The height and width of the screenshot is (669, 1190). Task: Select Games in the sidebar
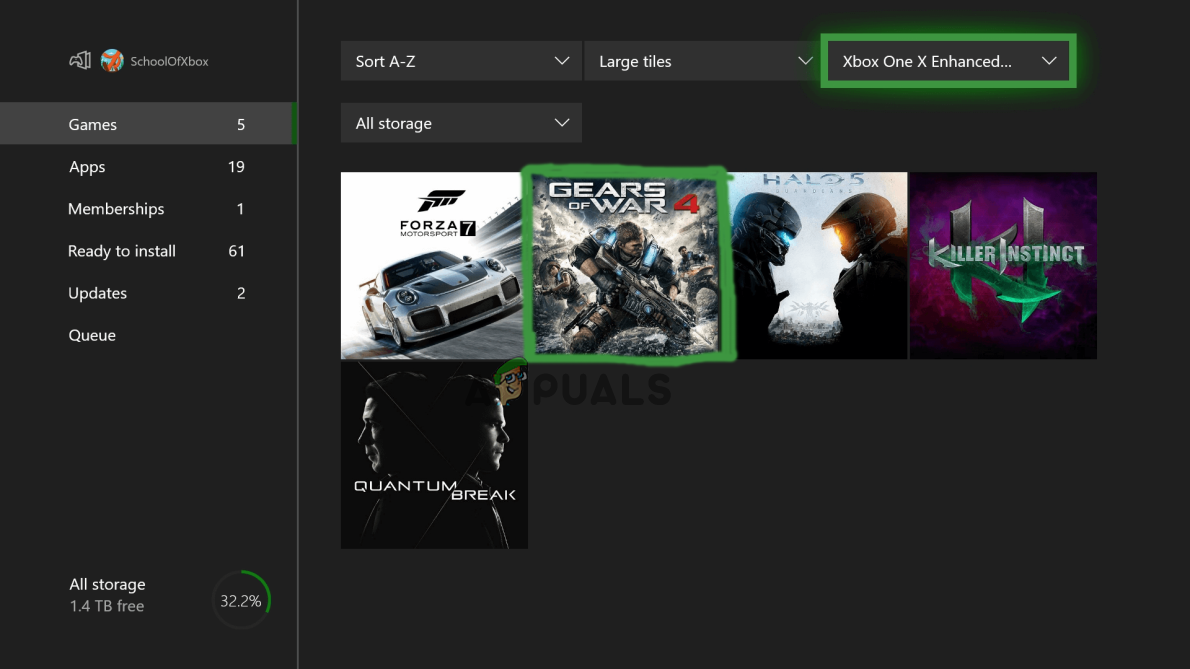pos(148,124)
